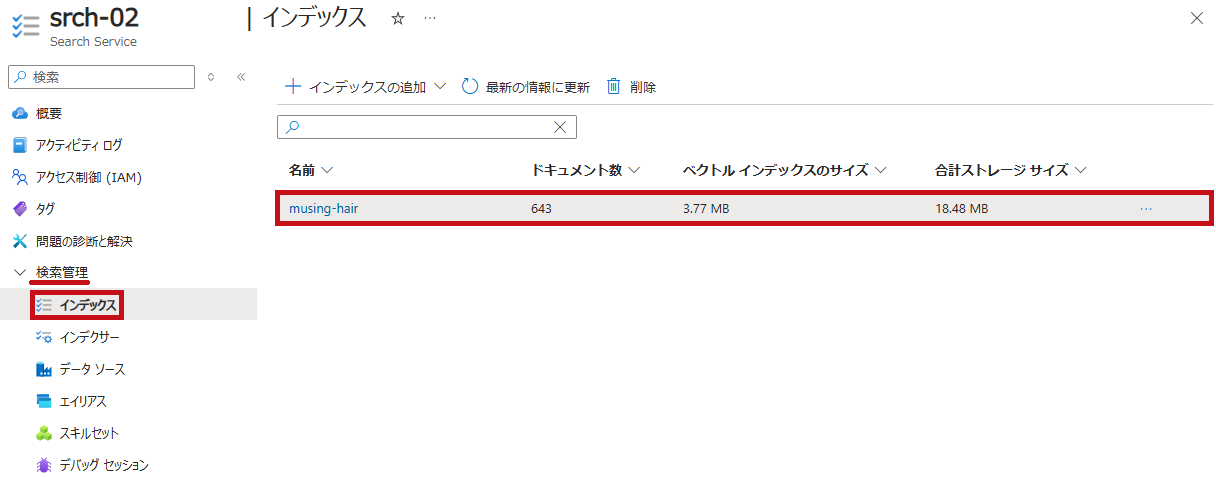Collapse the 検索管理 section chevron
This screenshot has height=478, width=1216.
click(19, 272)
